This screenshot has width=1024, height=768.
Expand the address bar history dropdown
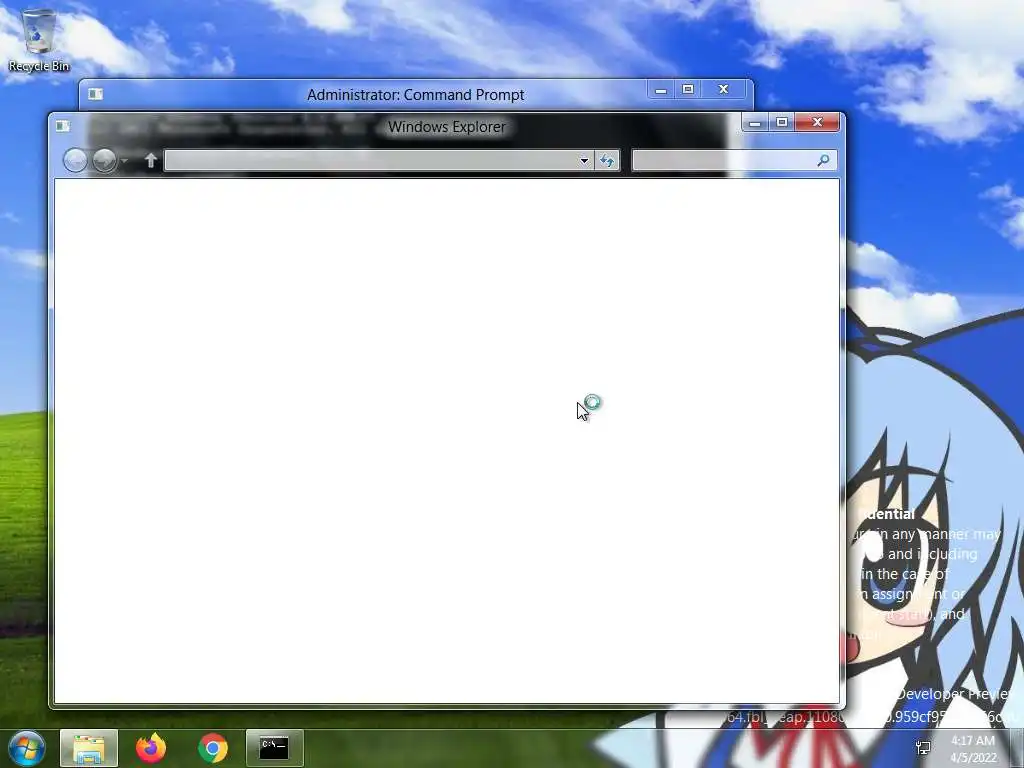[x=584, y=160]
